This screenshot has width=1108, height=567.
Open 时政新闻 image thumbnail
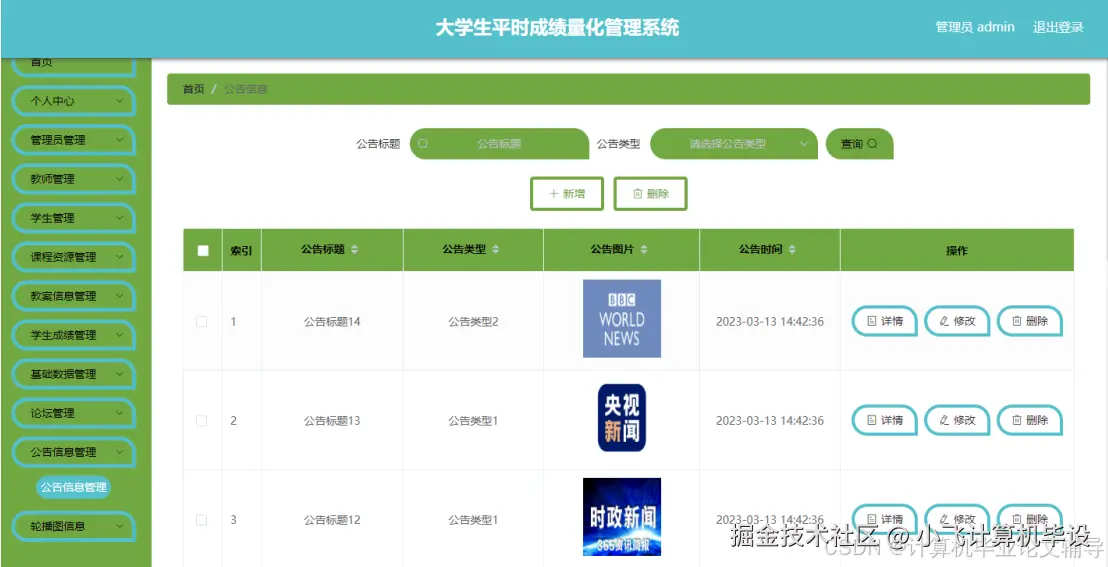(622, 517)
